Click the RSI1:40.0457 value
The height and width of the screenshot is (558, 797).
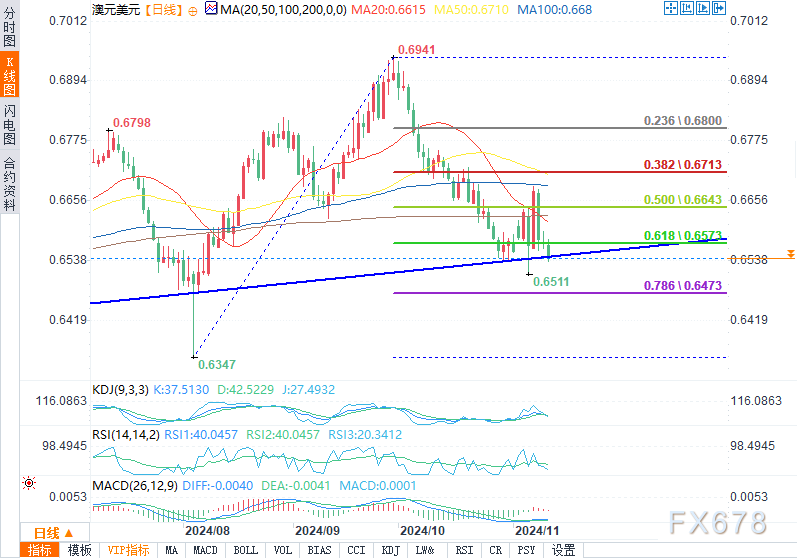201,435
